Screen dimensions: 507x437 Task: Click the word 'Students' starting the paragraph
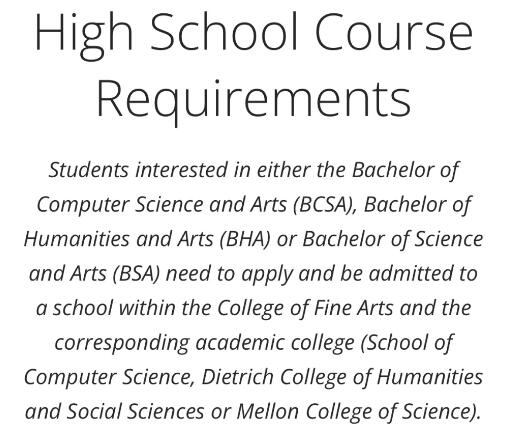[89, 170]
